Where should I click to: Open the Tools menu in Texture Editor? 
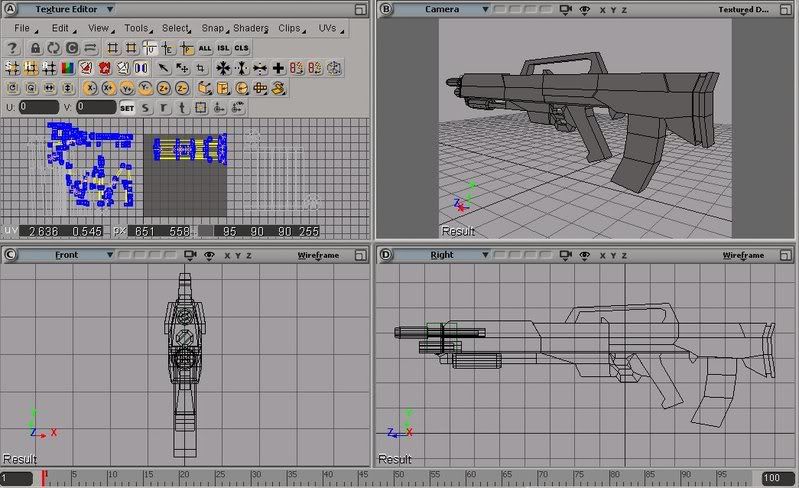[137, 29]
